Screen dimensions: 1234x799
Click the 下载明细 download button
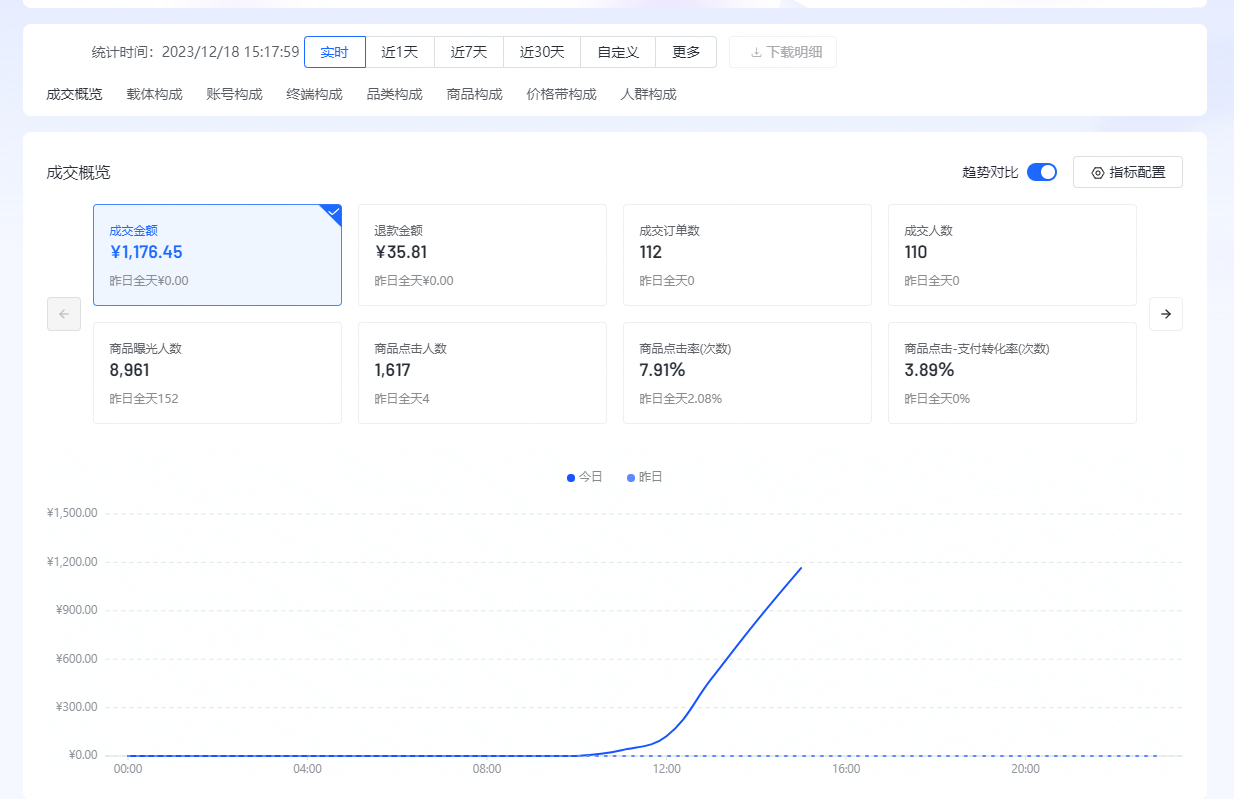point(783,52)
